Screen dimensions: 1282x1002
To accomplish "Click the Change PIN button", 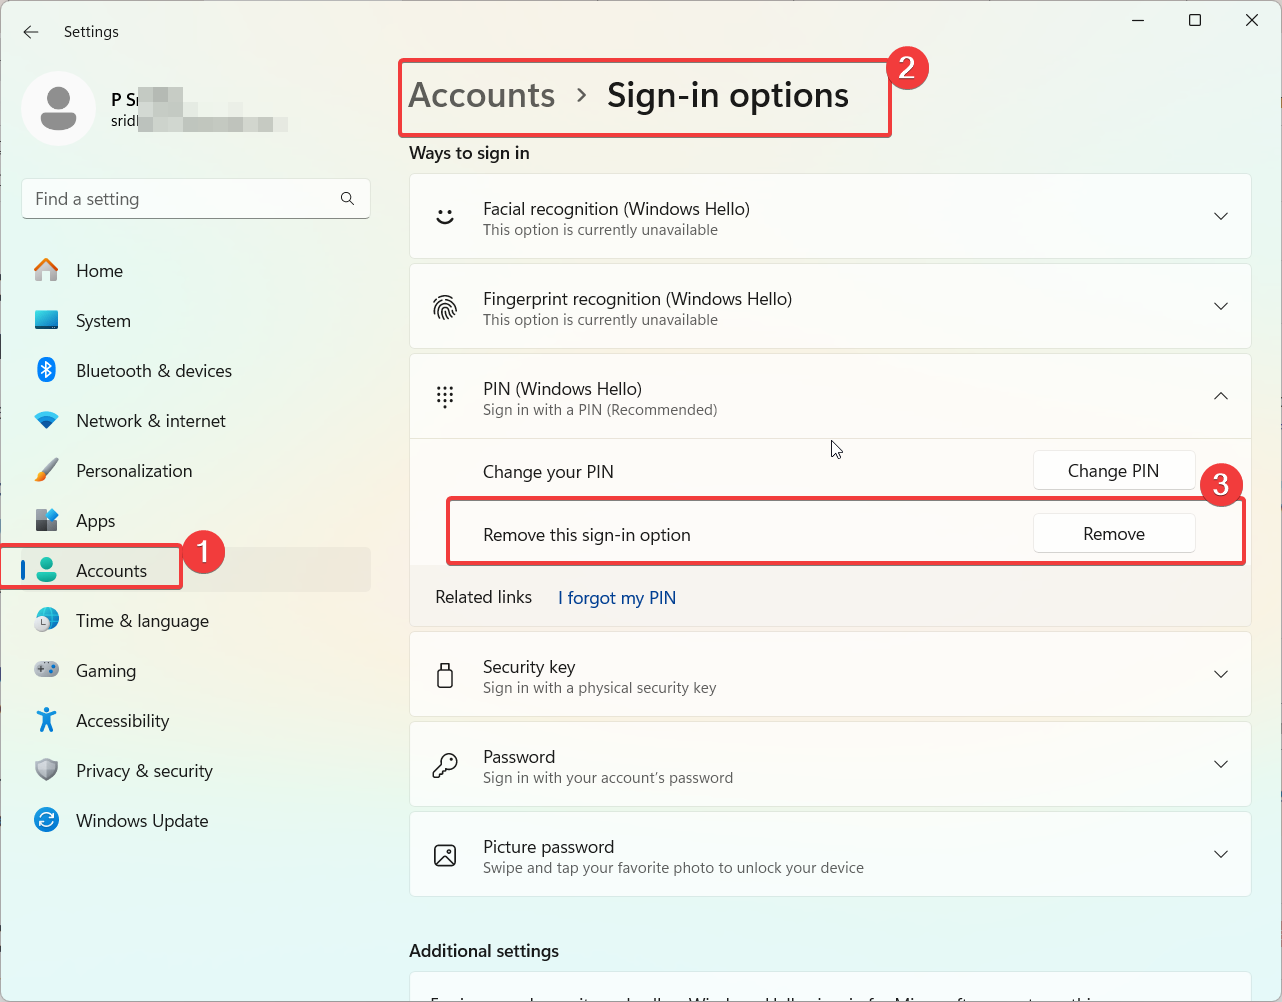I will click(1113, 470).
